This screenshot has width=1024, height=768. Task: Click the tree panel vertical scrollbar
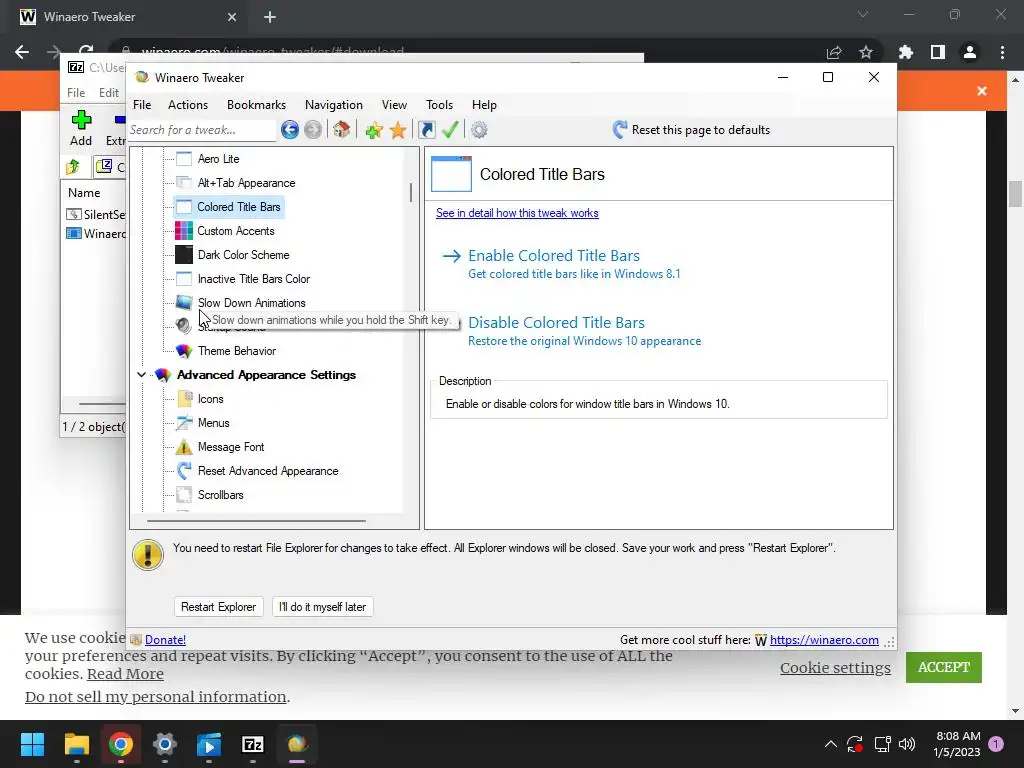[x=411, y=193]
